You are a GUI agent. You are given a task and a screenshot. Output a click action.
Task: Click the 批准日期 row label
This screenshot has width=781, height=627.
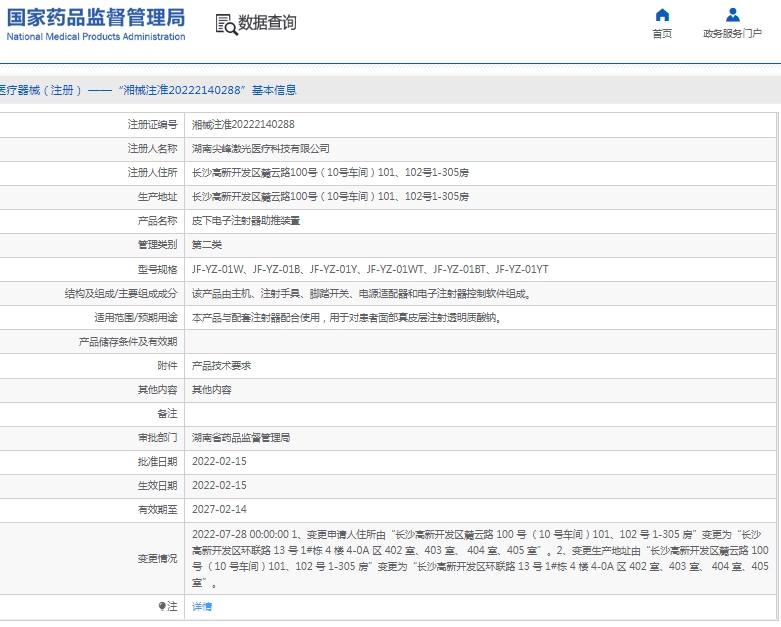[157, 461]
